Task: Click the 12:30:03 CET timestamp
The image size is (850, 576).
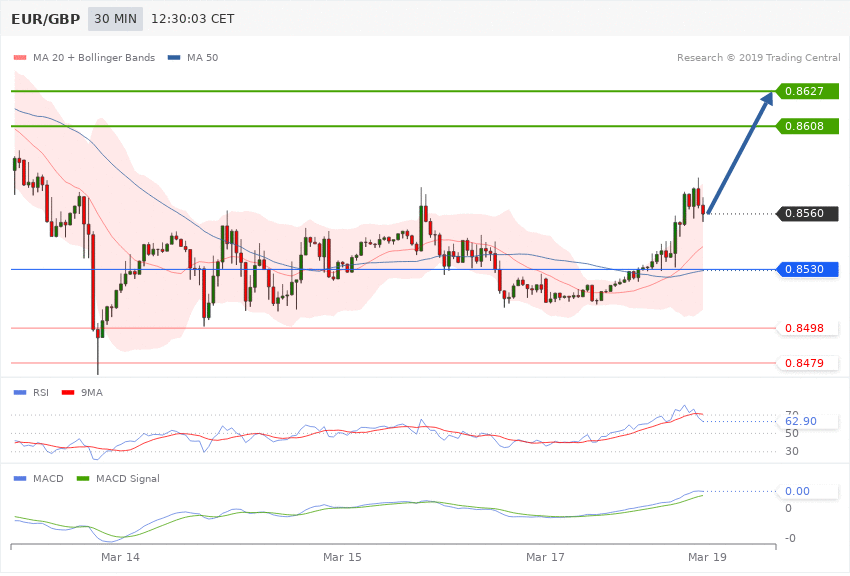Action: 192,19
